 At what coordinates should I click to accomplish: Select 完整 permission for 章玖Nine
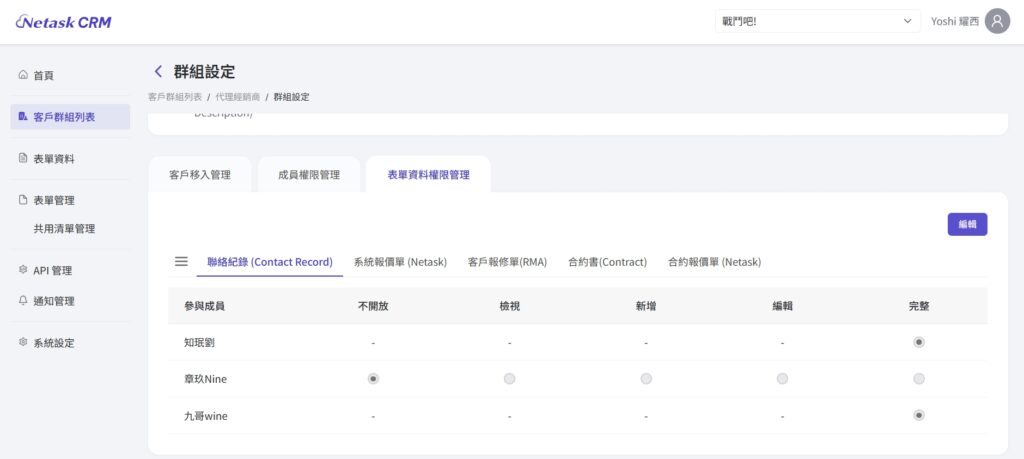coord(919,379)
